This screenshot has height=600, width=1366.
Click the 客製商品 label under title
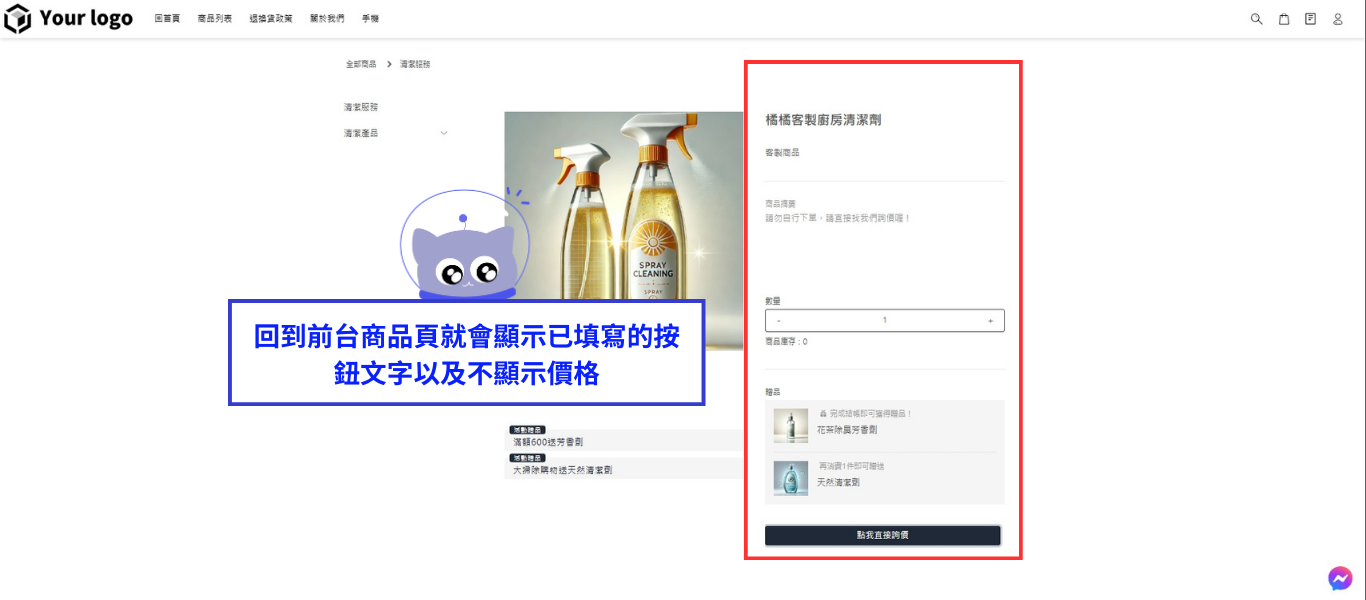[782, 153]
